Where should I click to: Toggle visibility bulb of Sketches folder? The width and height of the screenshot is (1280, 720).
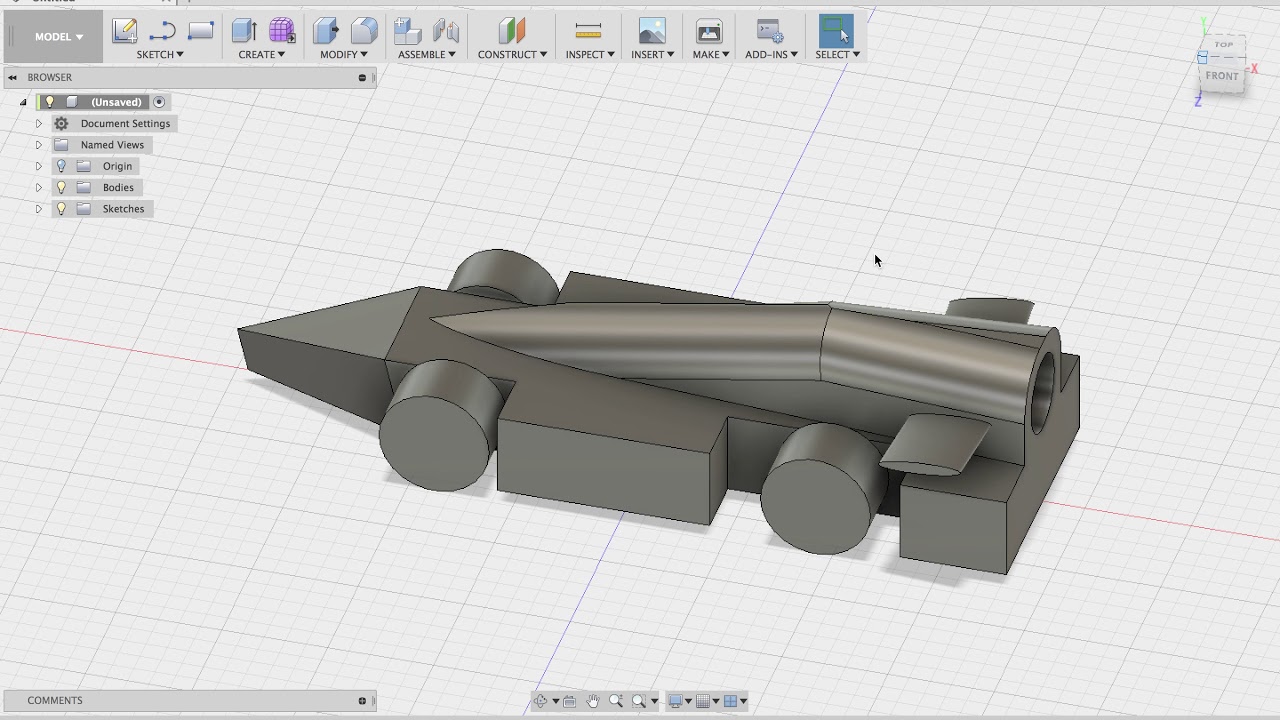tap(61, 209)
